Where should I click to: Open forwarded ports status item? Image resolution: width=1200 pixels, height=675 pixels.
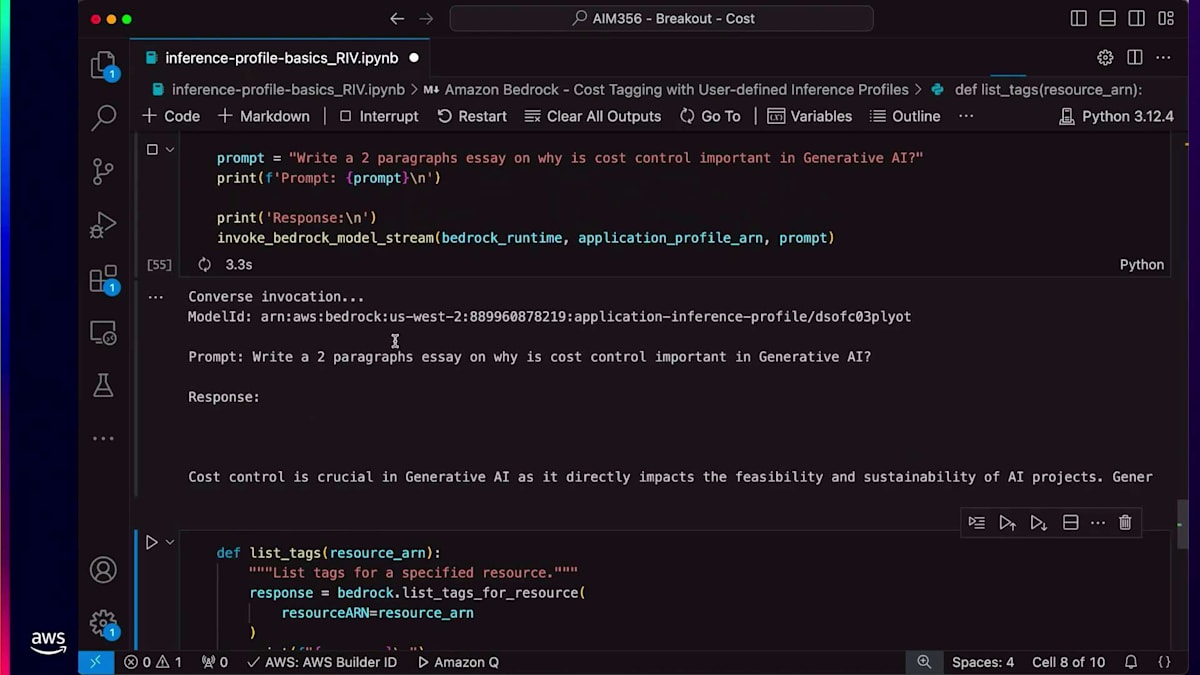tap(215, 662)
